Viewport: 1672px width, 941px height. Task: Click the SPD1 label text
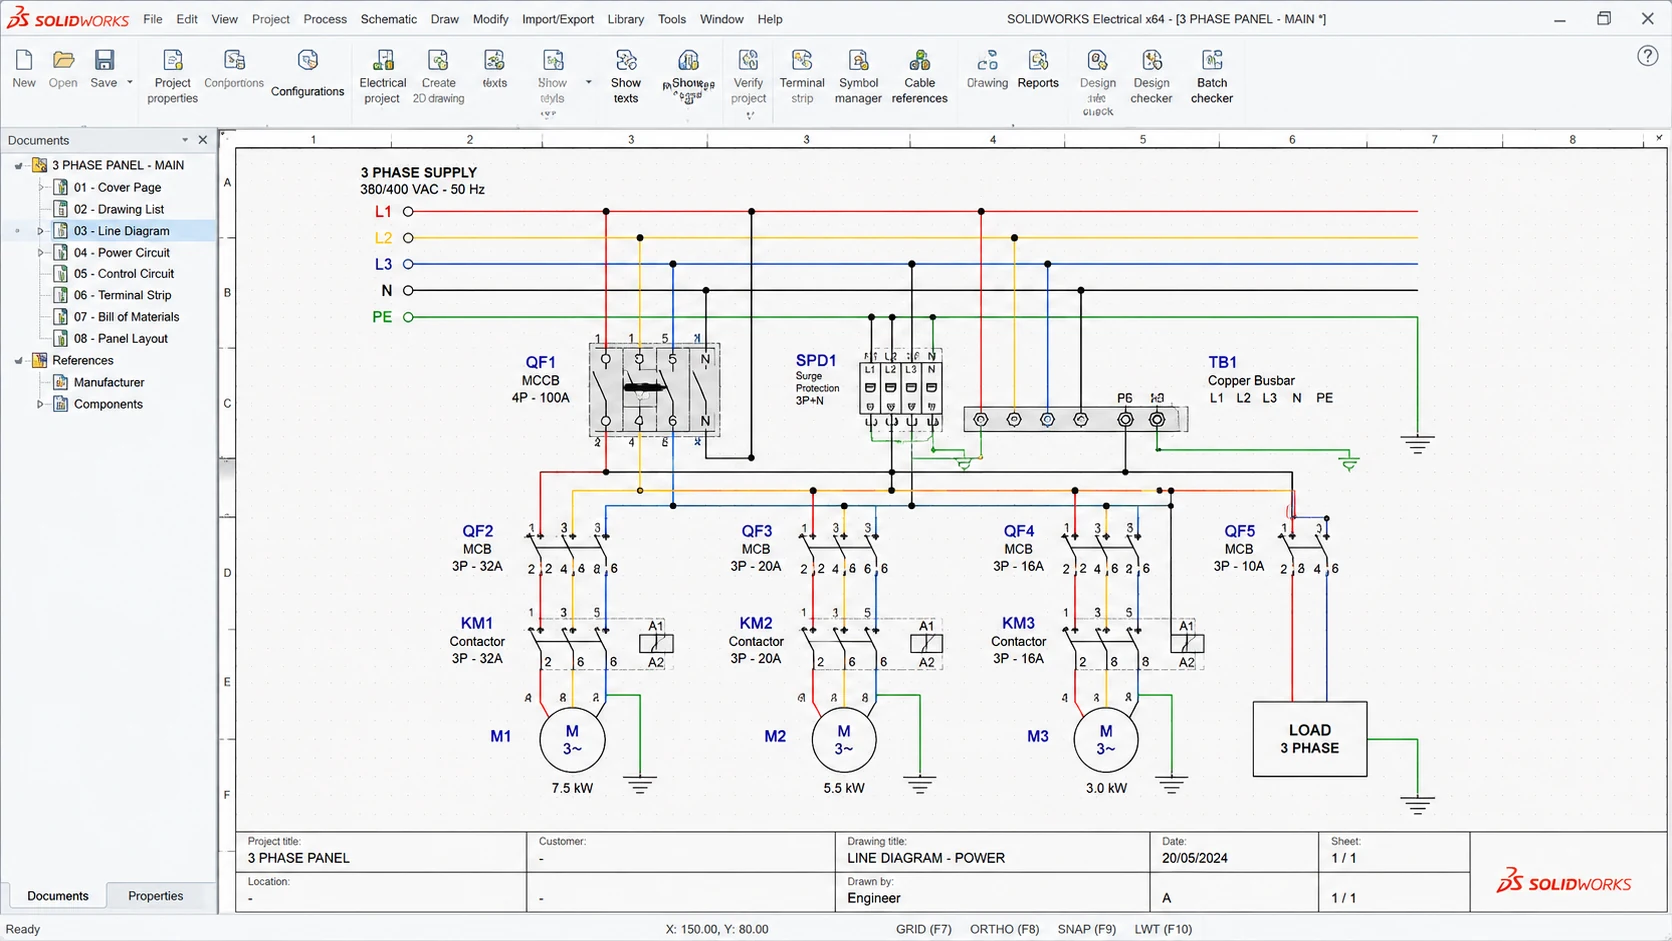click(x=816, y=360)
